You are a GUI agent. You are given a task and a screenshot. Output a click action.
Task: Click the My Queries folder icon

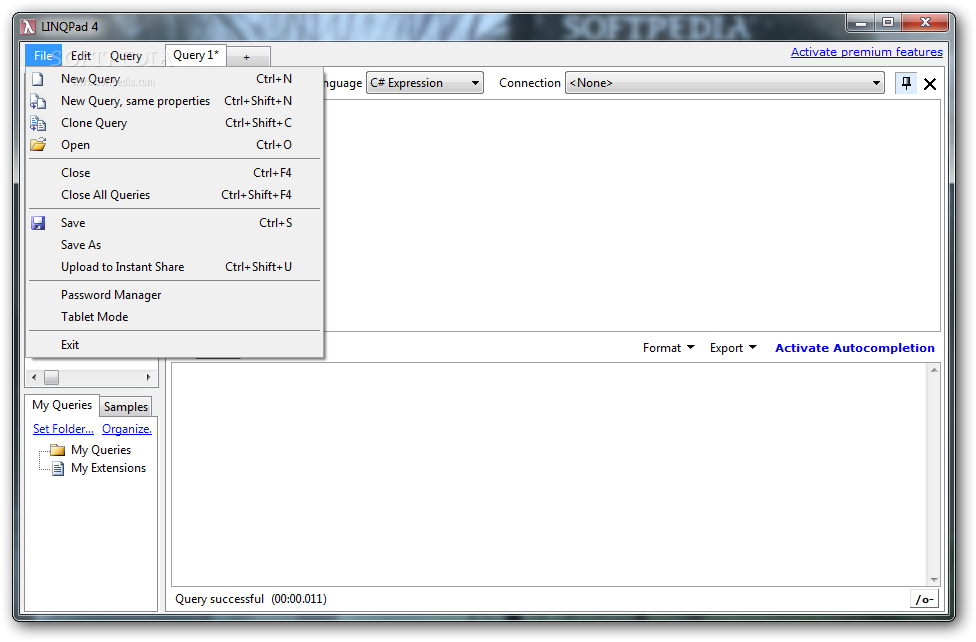tap(57, 450)
